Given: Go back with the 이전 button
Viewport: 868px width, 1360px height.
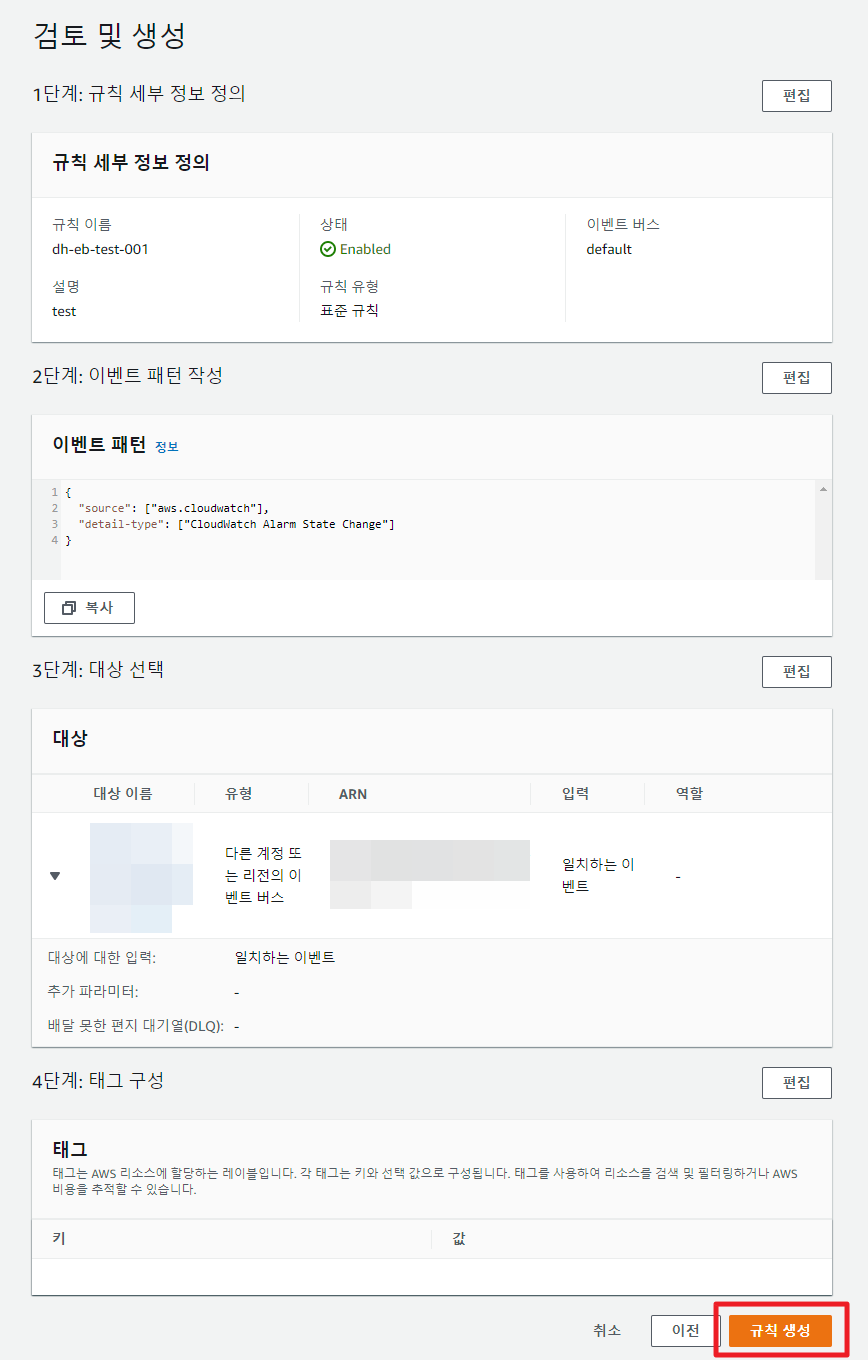Looking at the screenshot, I should click(x=685, y=1330).
